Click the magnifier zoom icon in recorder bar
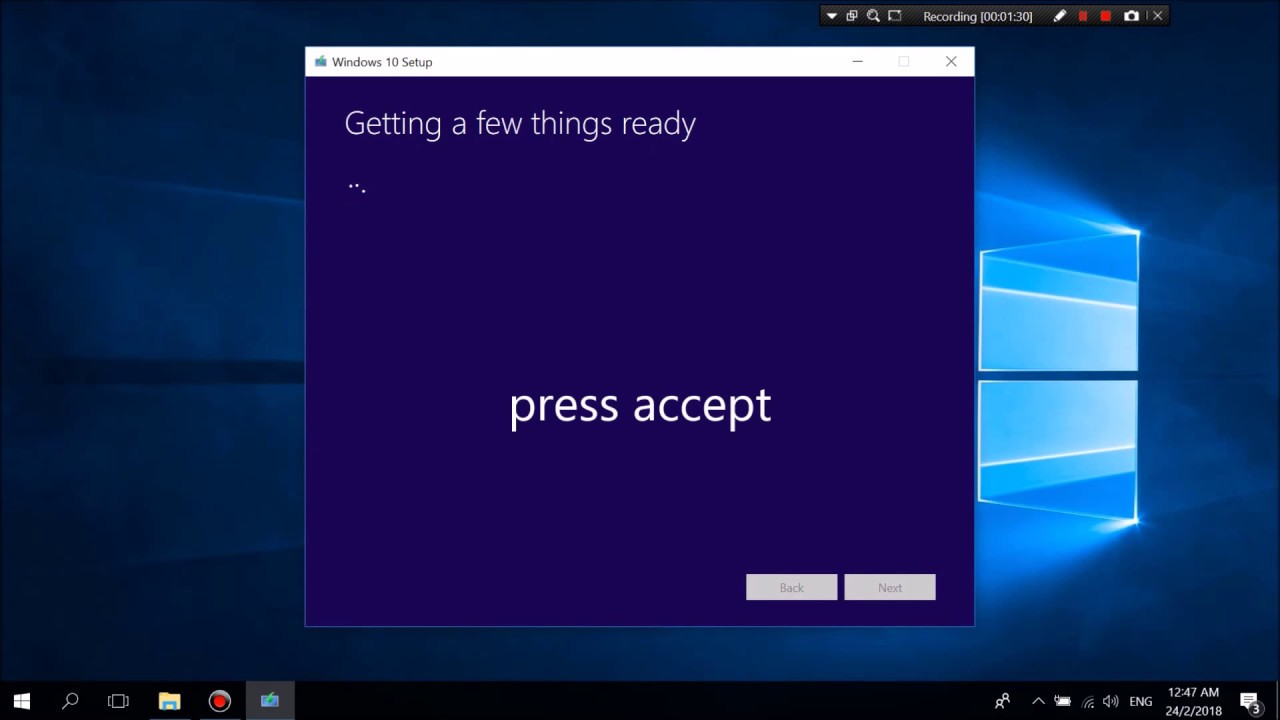 click(873, 16)
